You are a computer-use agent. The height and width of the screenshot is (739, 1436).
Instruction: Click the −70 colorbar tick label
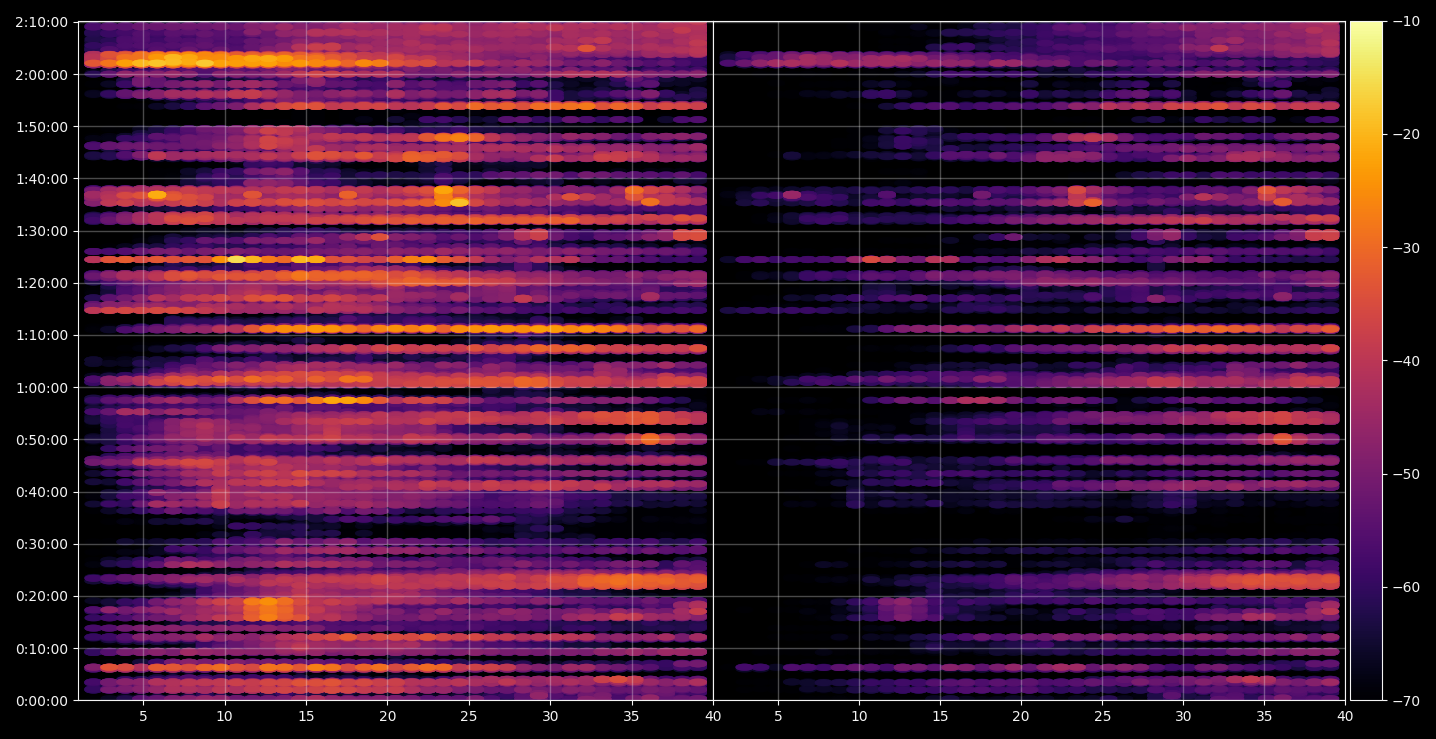[1407, 701]
